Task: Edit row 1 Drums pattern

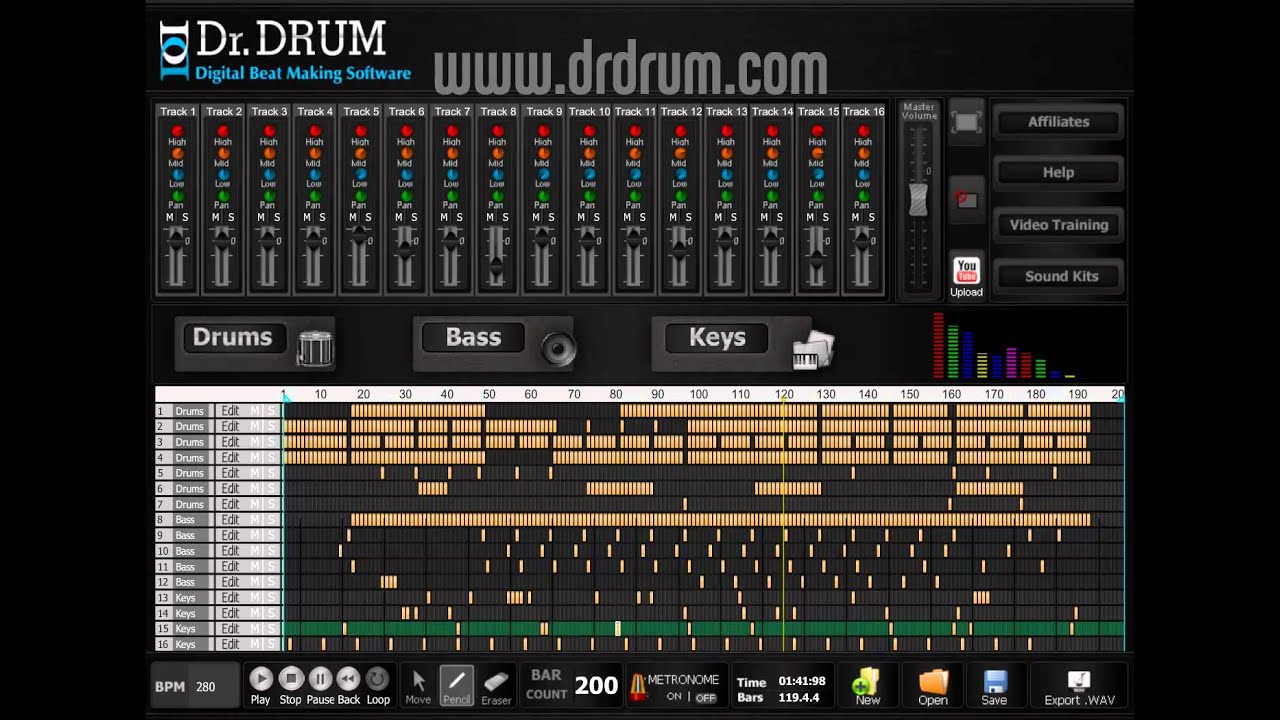Action: pos(230,411)
